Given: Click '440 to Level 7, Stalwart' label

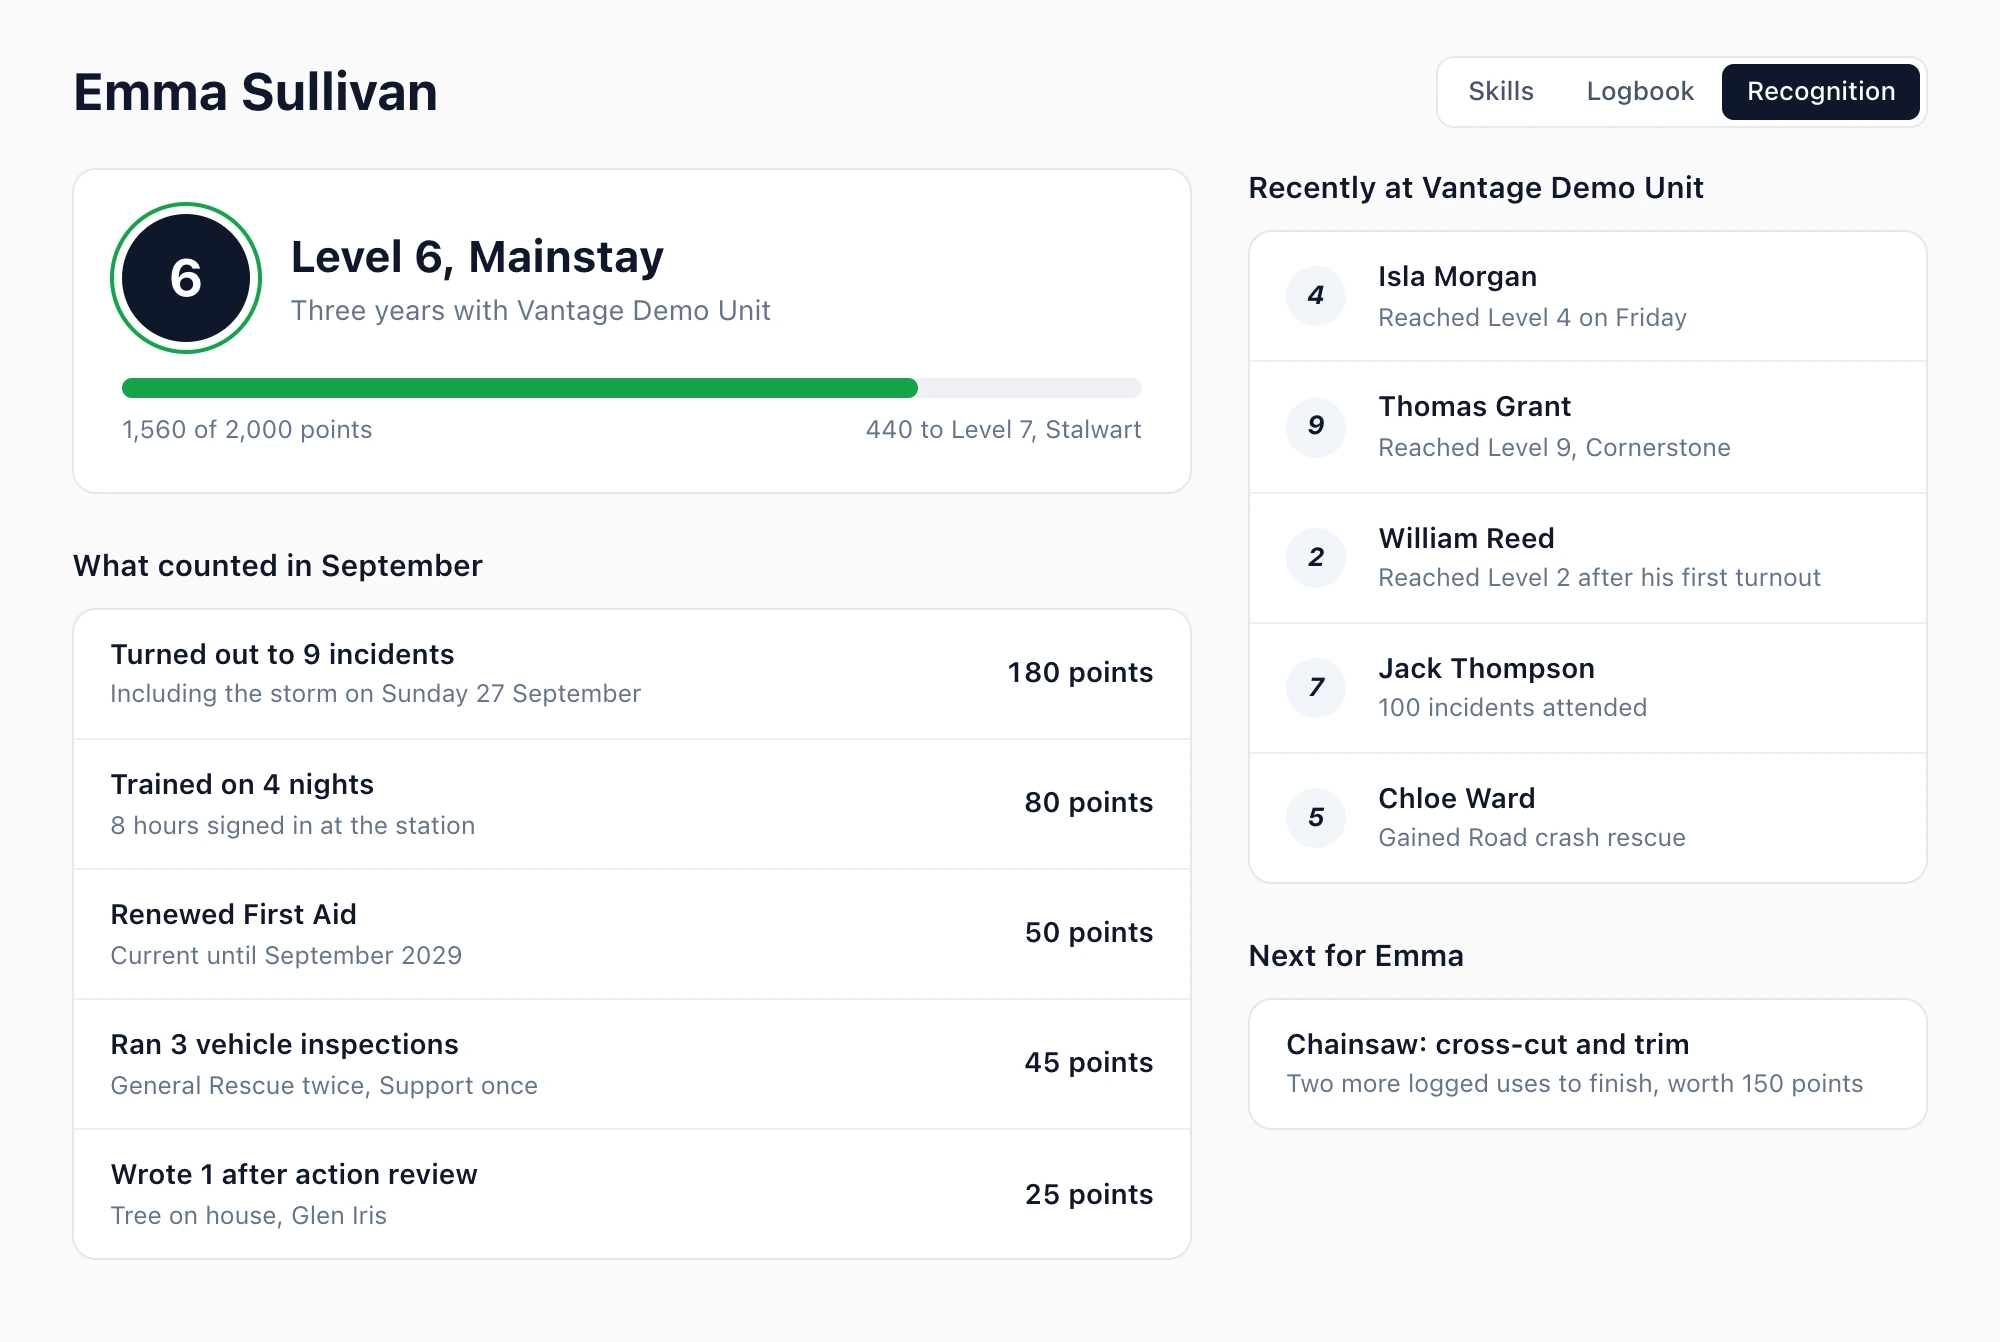Looking at the screenshot, I should pos(1003,430).
